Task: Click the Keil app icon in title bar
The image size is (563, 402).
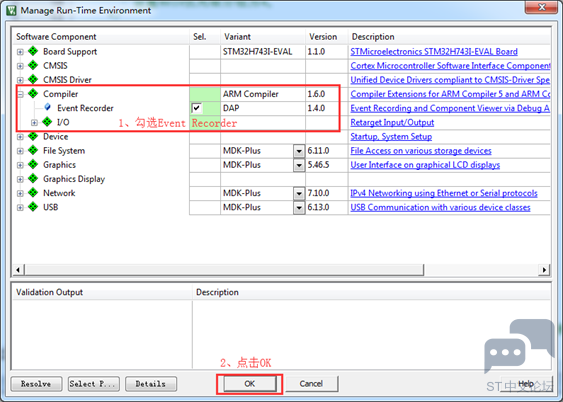Action: click(11, 10)
